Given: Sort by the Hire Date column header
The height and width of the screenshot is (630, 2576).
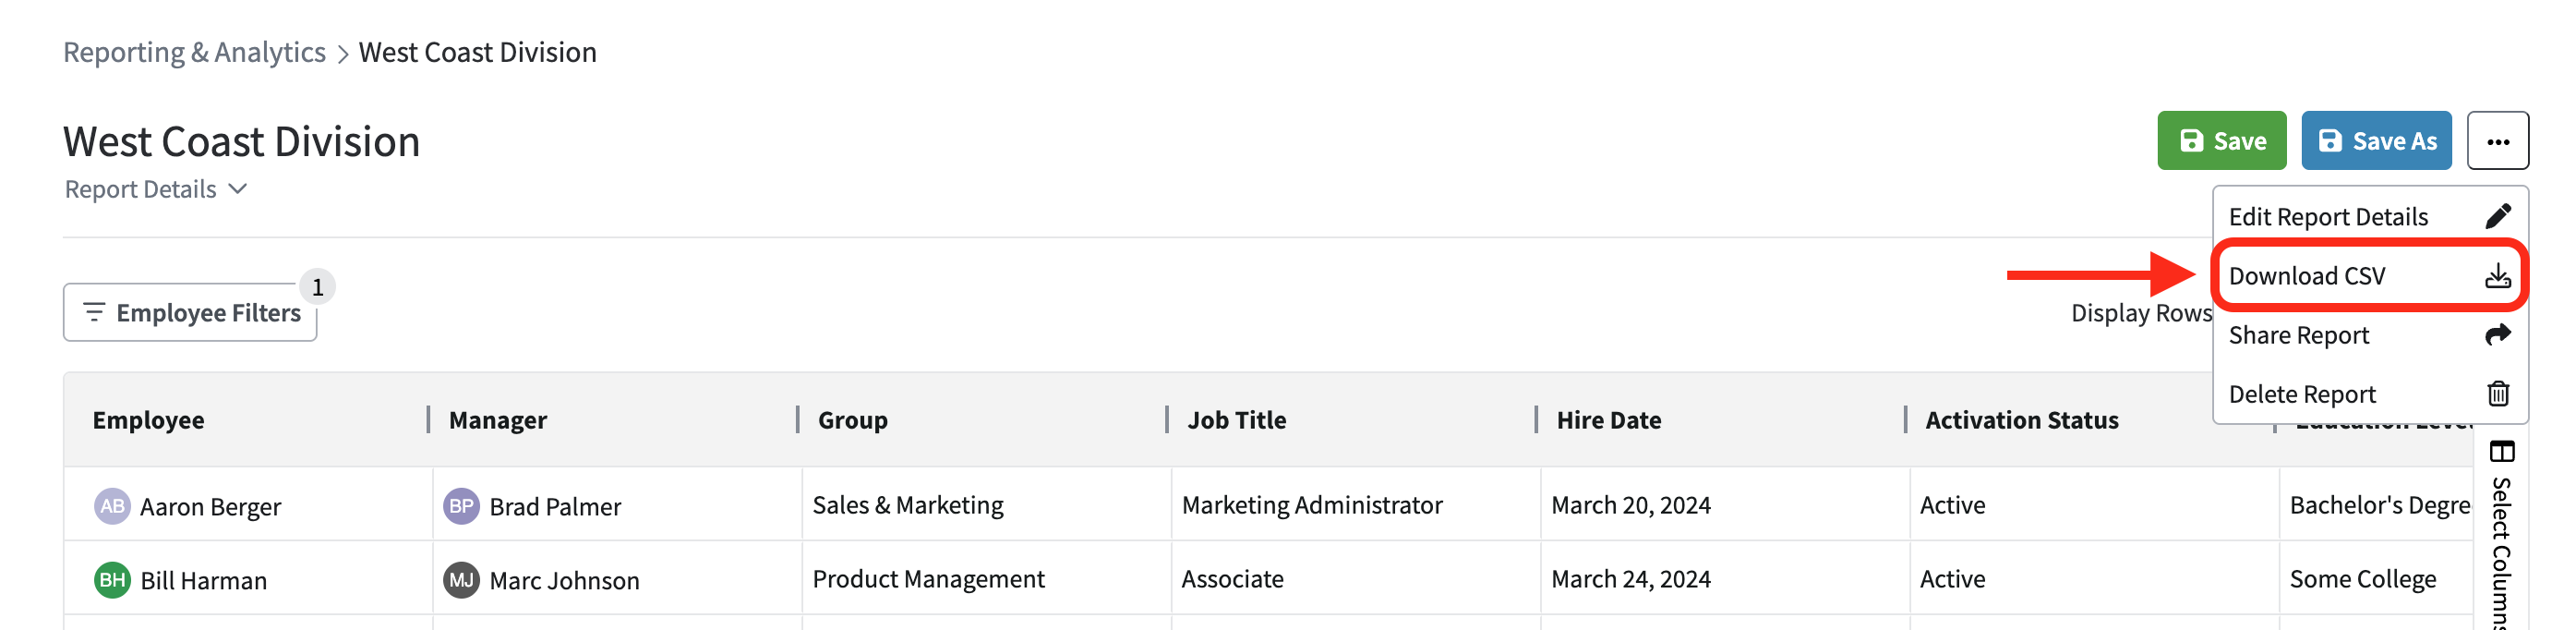Looking at the screenshot, I should click(1608, 420).
